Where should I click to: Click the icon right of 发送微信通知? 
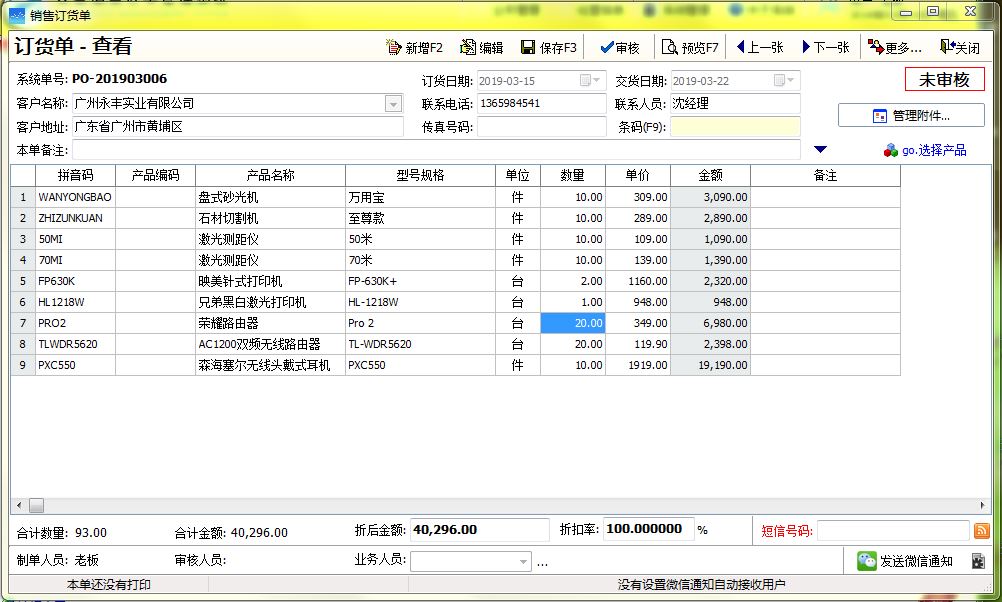[x=978, y=561]
